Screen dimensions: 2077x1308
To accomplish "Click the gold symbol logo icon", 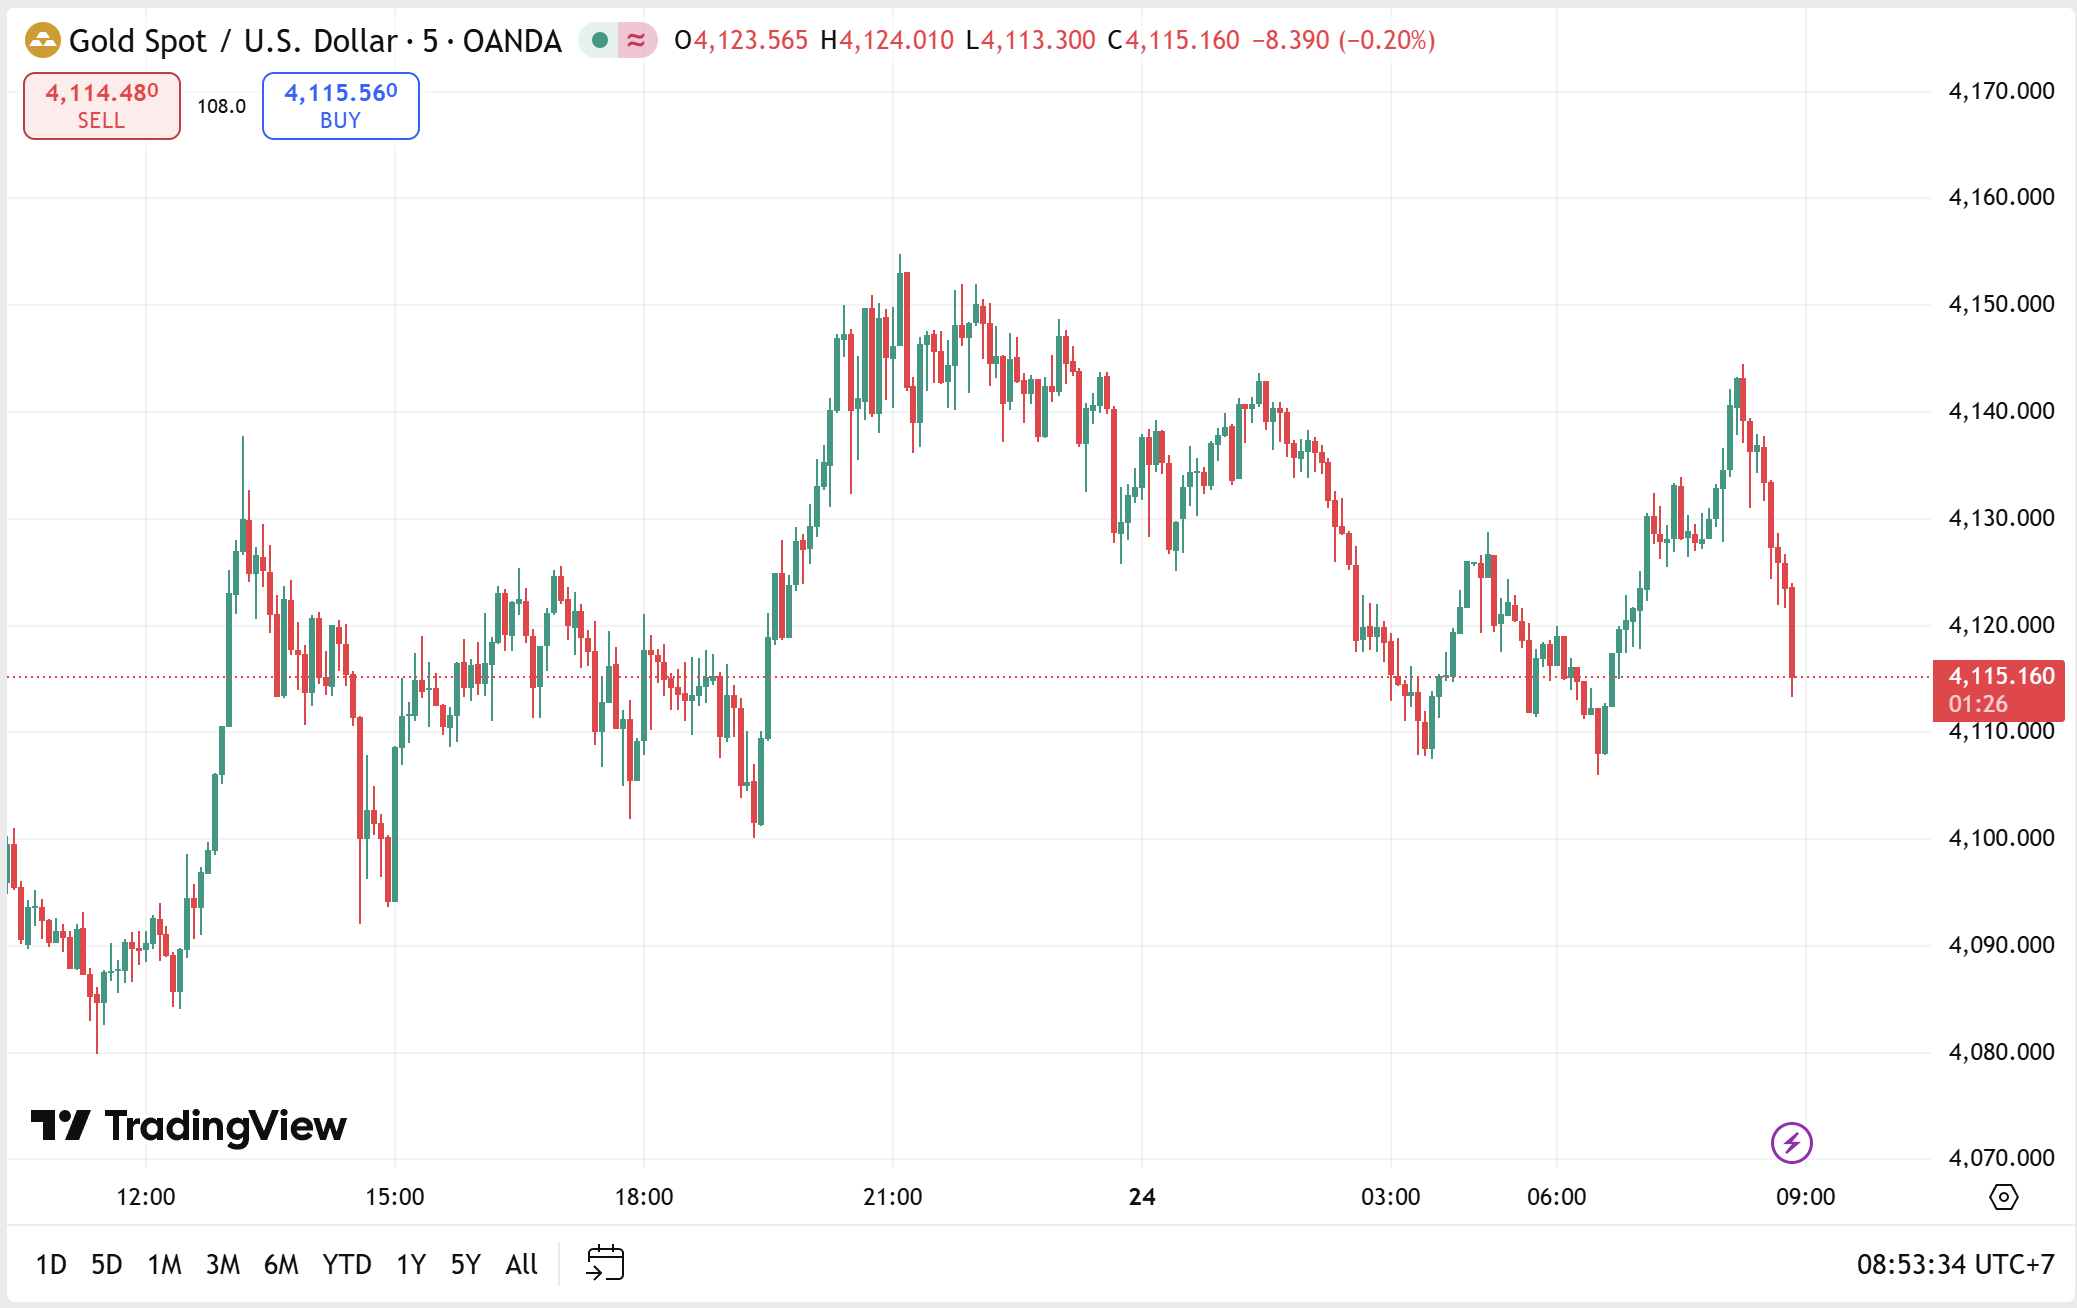I will [x=42, y=41].
